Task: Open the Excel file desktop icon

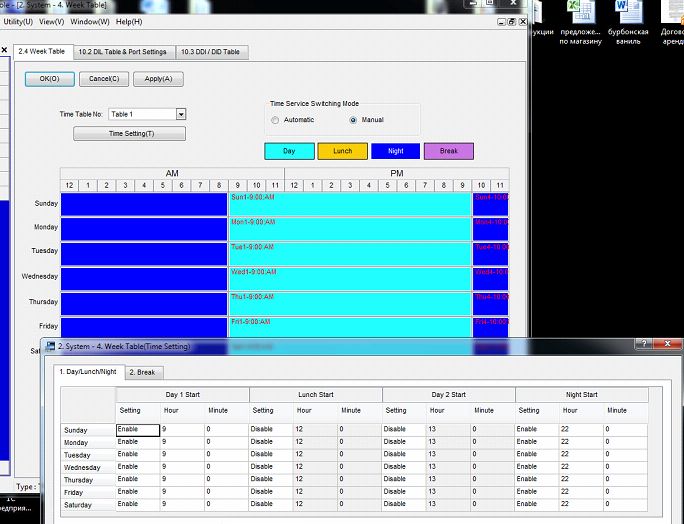Action: click(581, 22)
